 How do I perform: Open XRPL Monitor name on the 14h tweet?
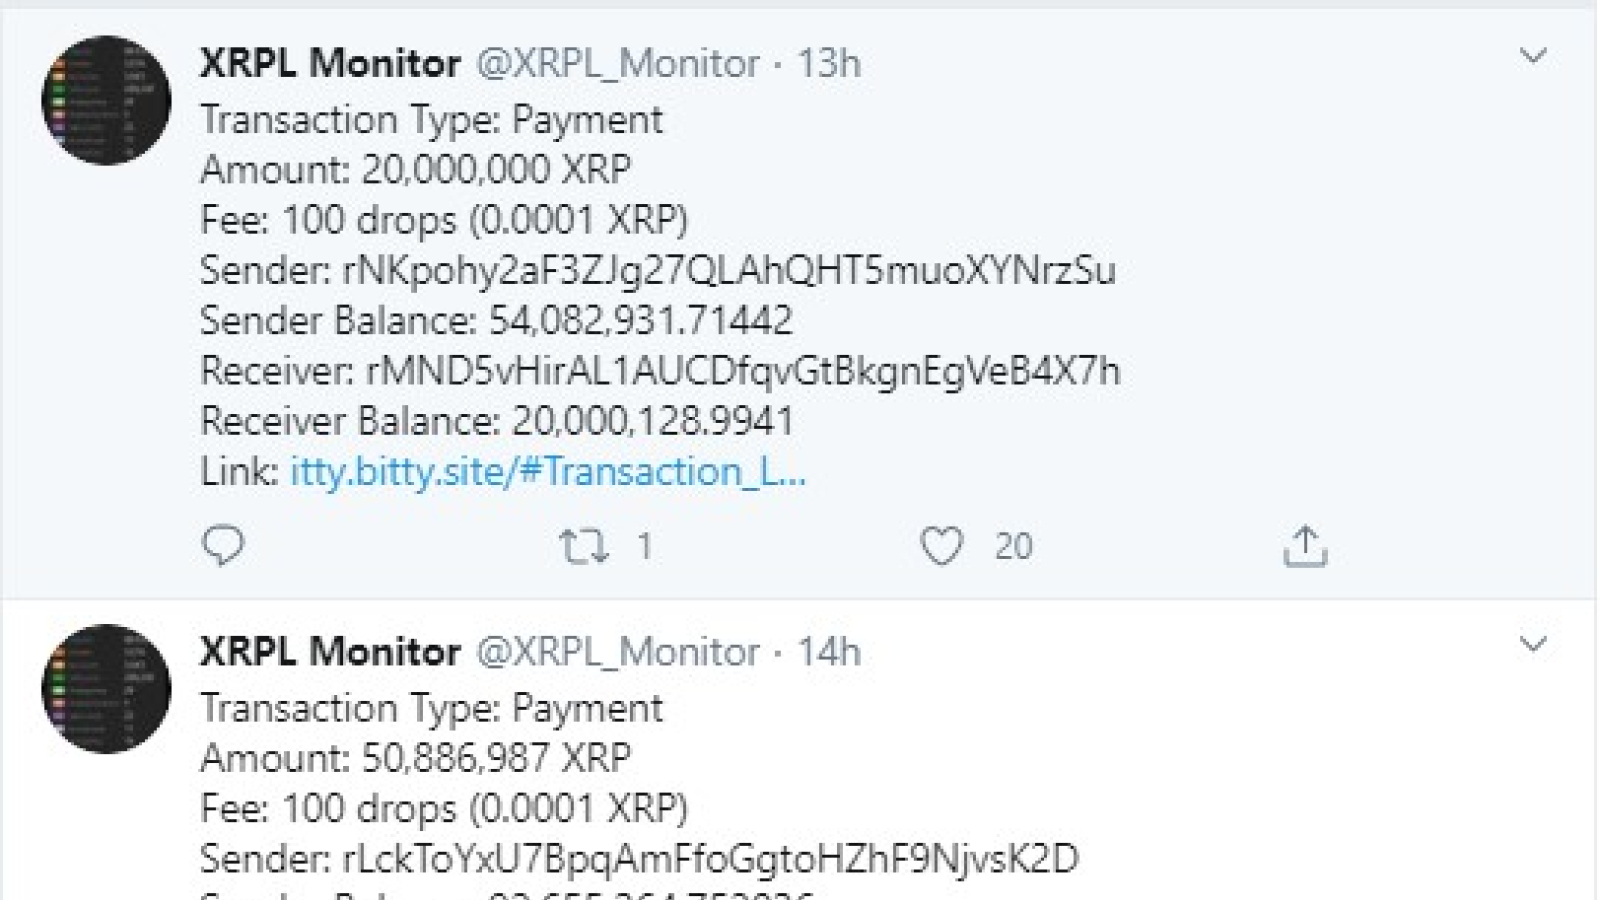click(x=330, y=652)
